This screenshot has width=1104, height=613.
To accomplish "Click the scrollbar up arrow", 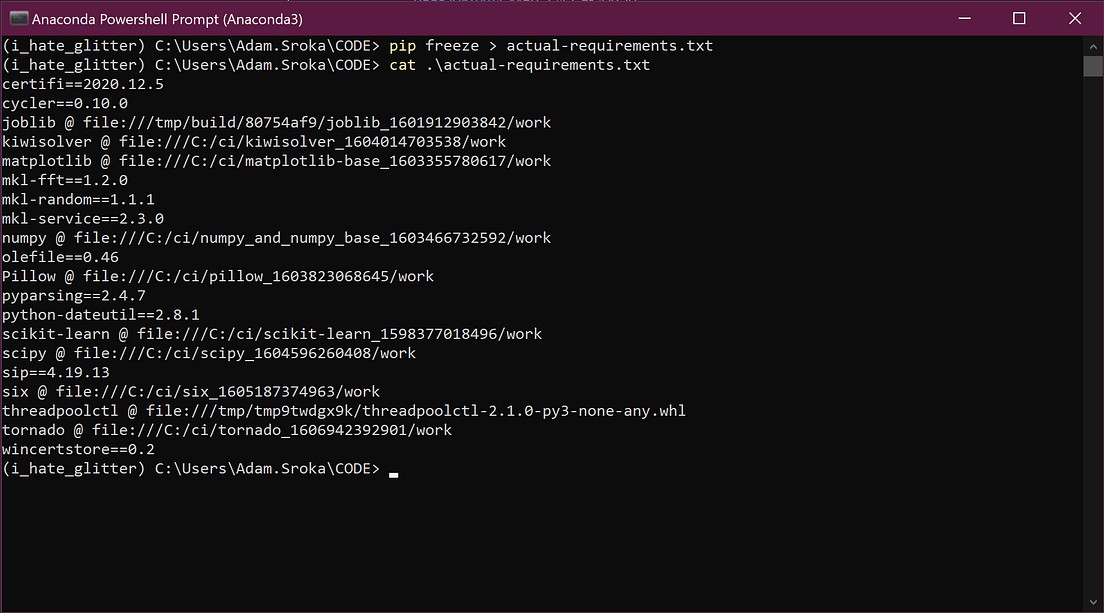I will [x=1092, y=46].
